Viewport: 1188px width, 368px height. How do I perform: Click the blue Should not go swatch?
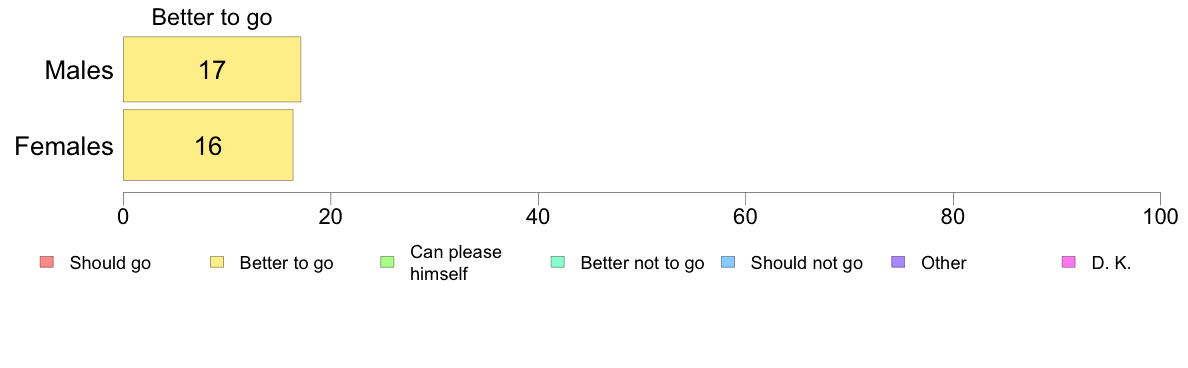(x=728, y=263)
